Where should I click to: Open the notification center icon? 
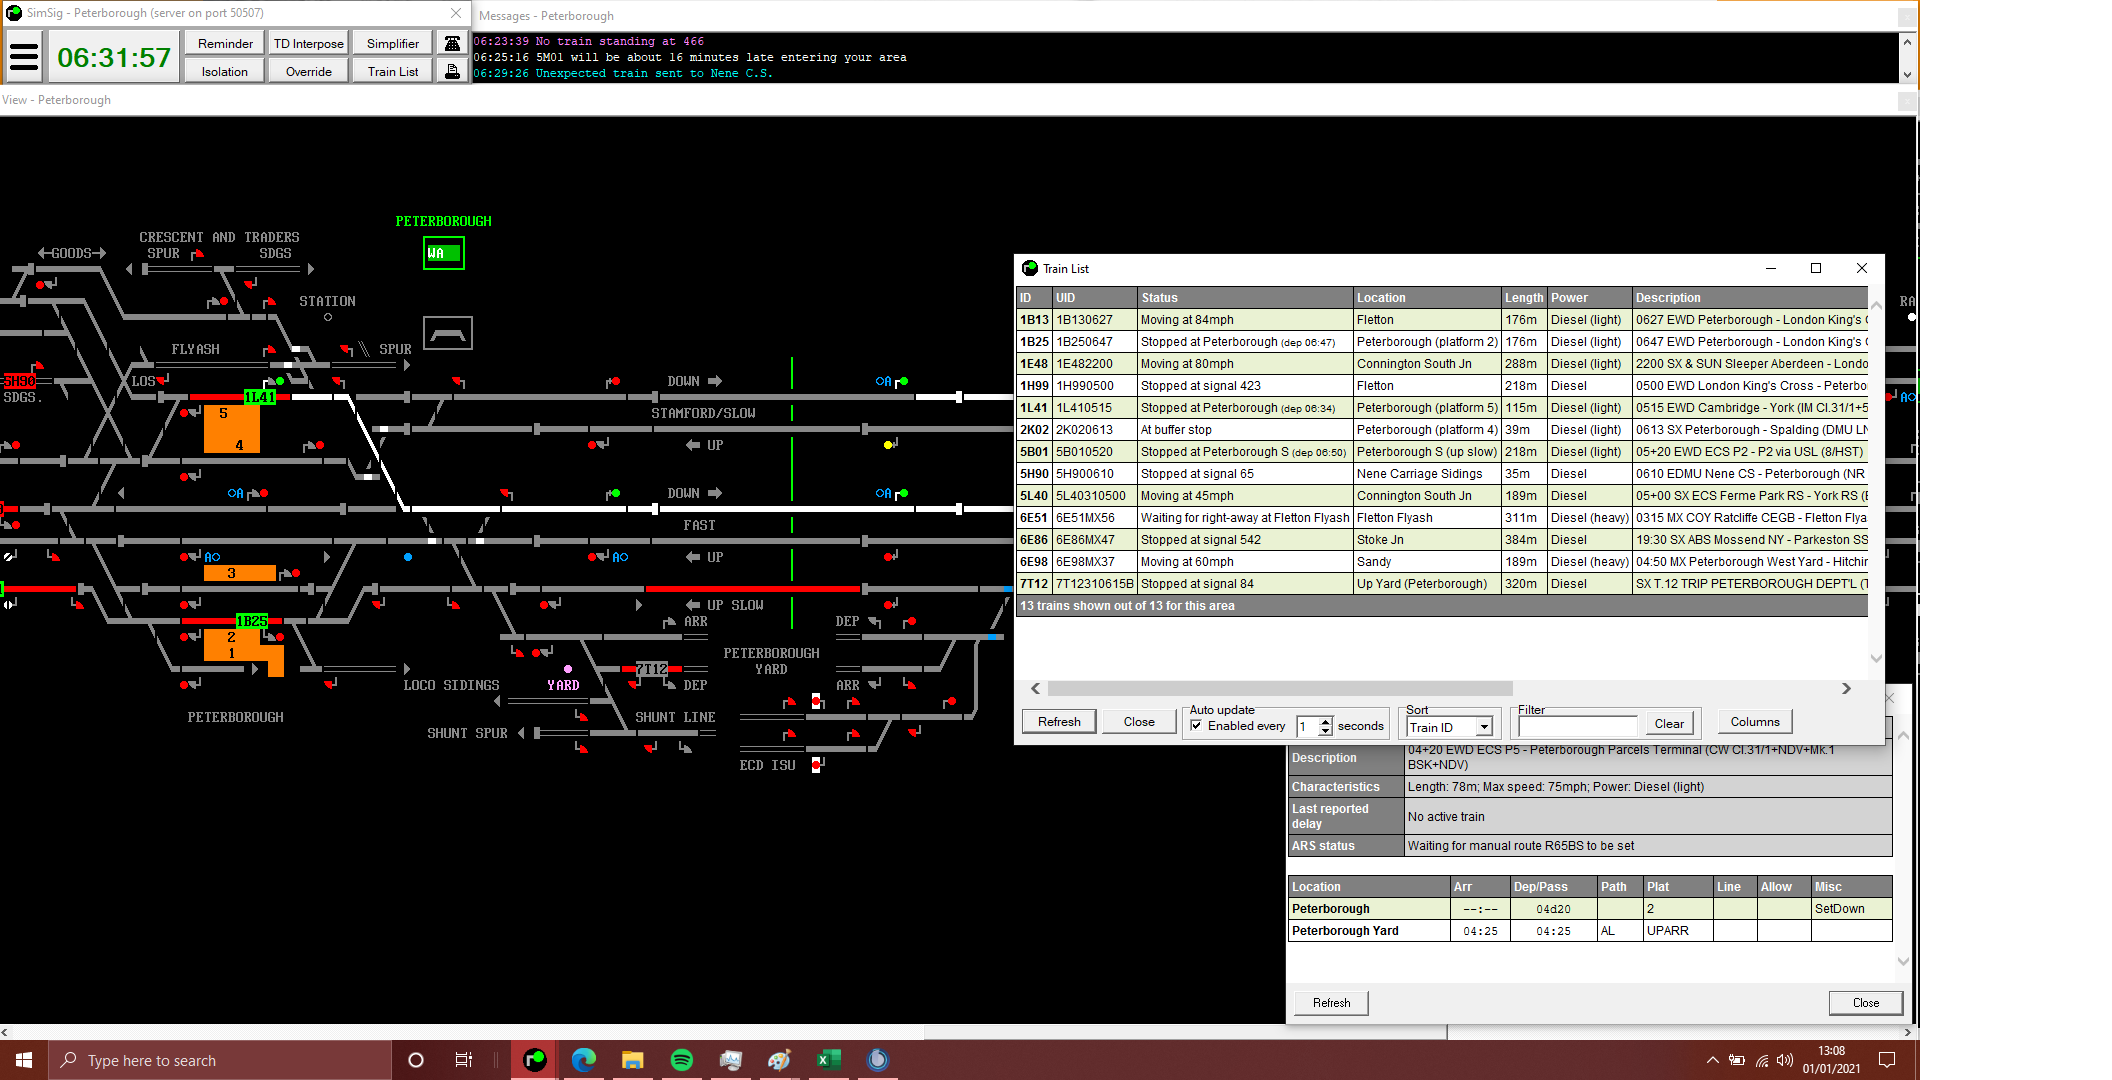point(1887,1060)
